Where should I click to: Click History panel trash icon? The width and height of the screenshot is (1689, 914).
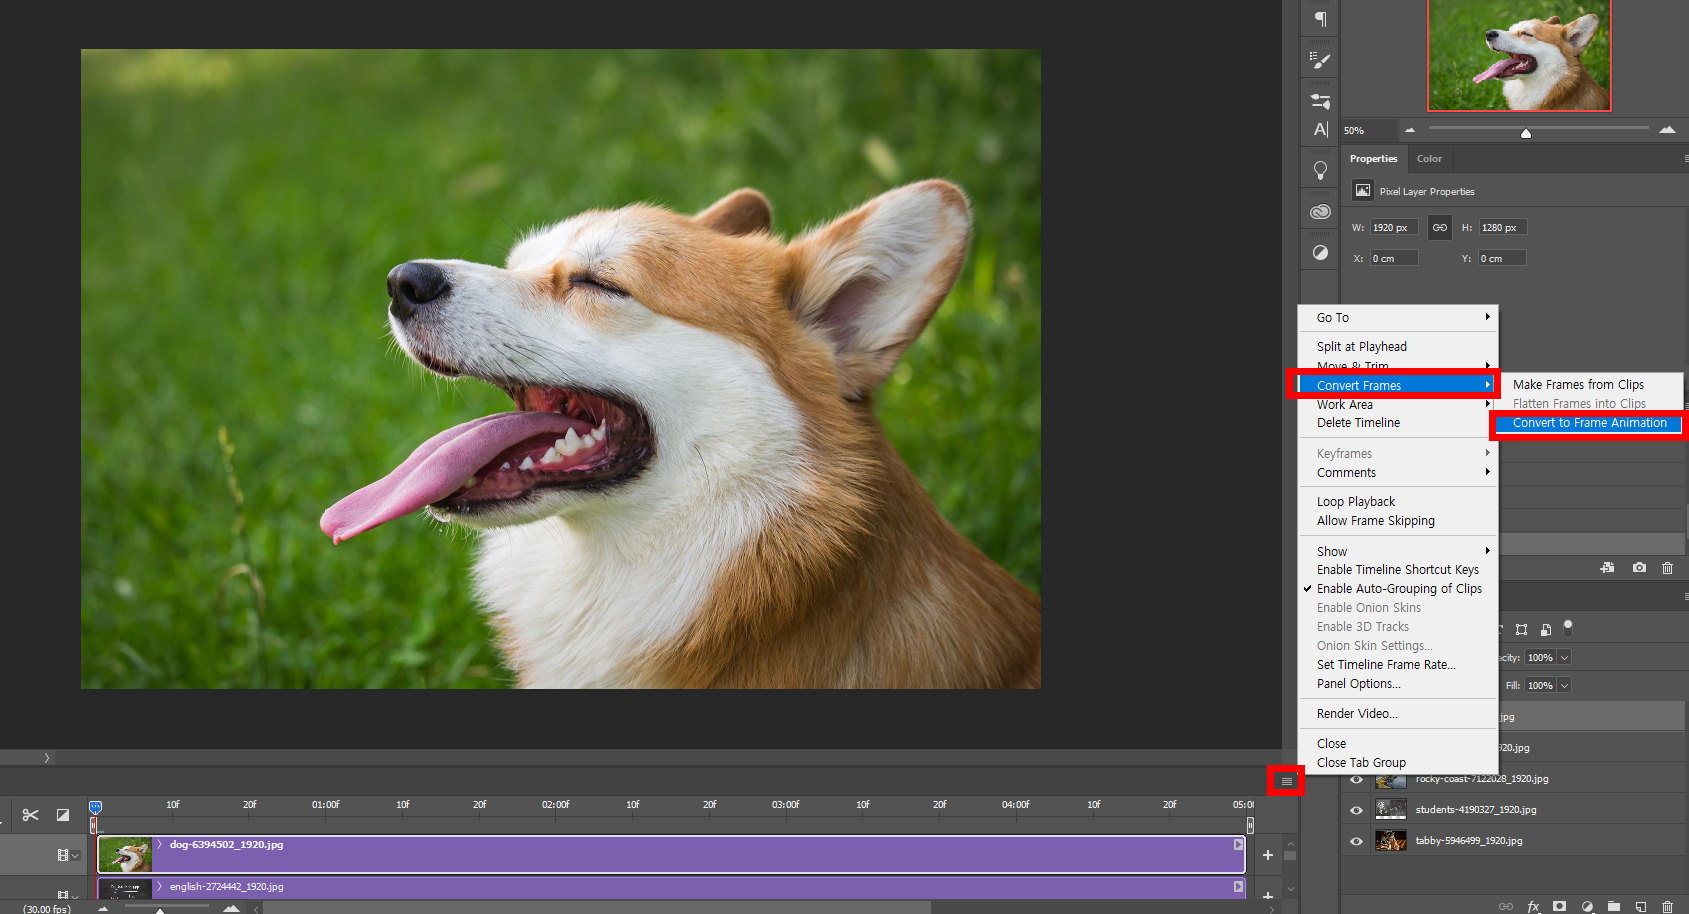coord(1667,567)
